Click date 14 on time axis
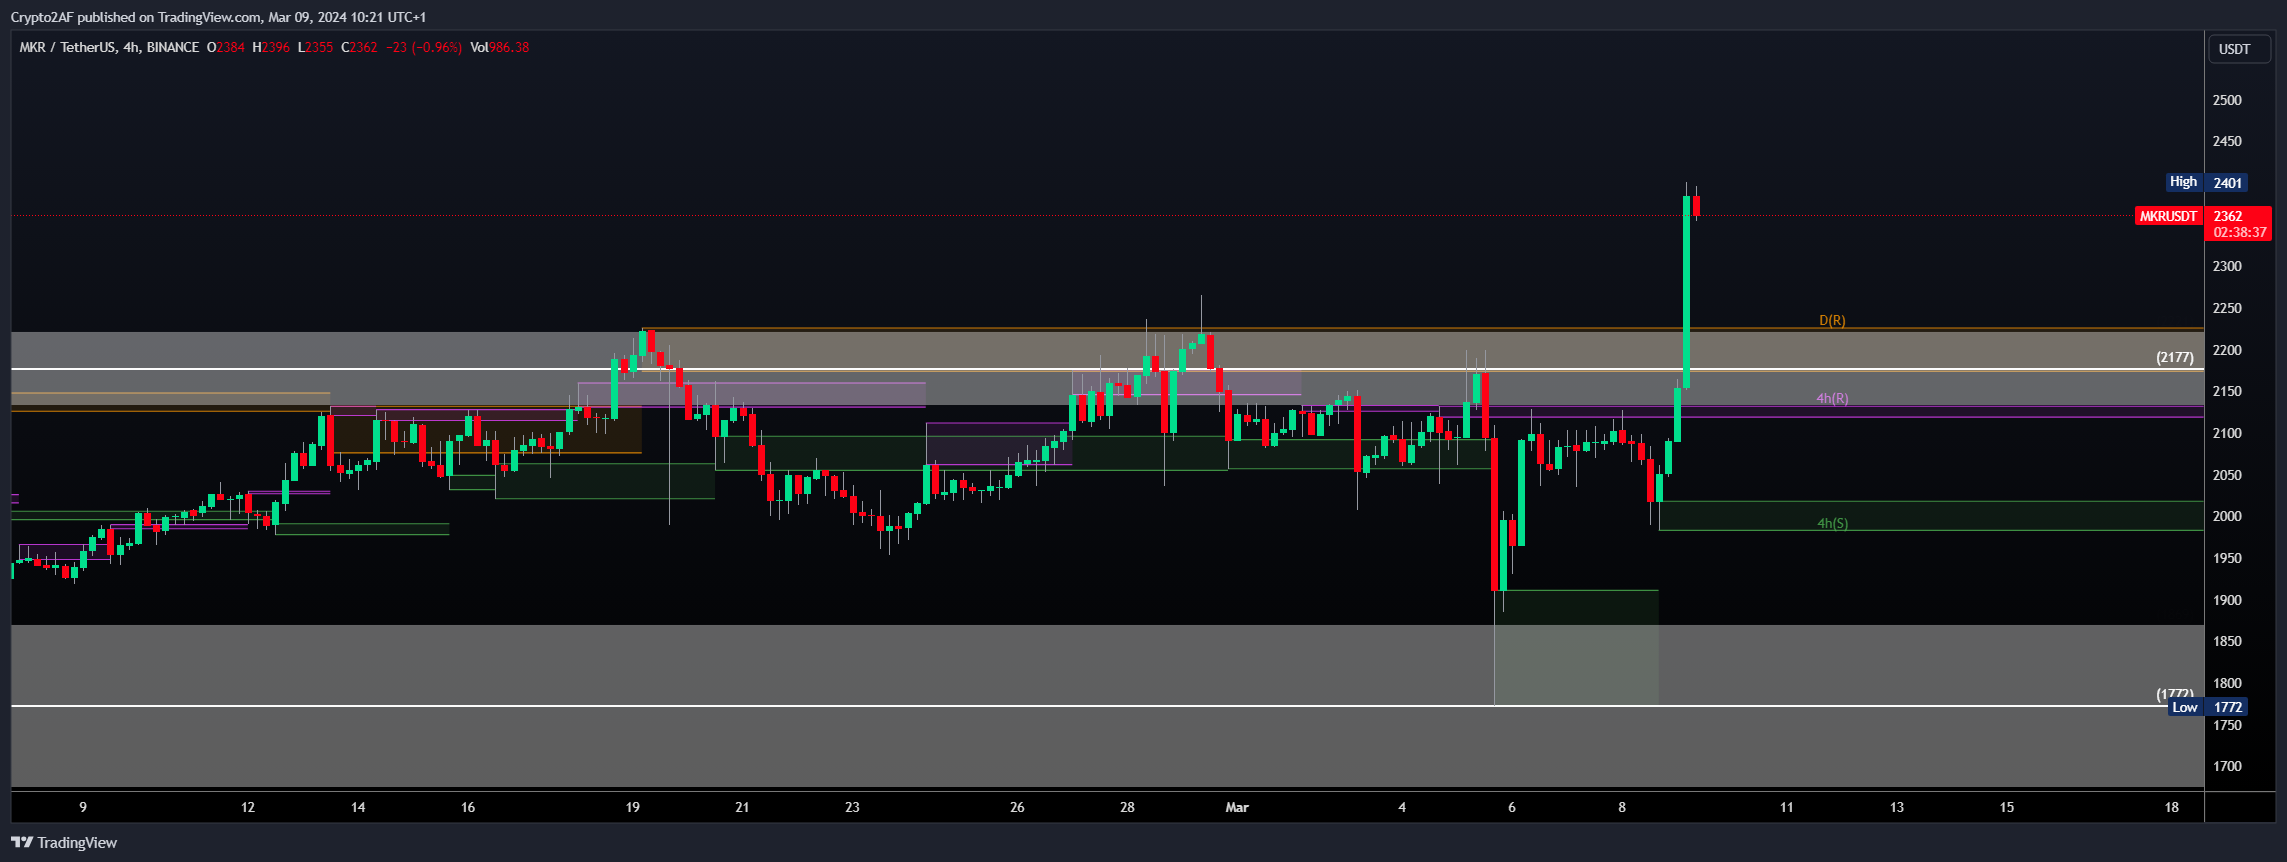2287x862 pixels. pyautogui.click(x=358, y=808)
